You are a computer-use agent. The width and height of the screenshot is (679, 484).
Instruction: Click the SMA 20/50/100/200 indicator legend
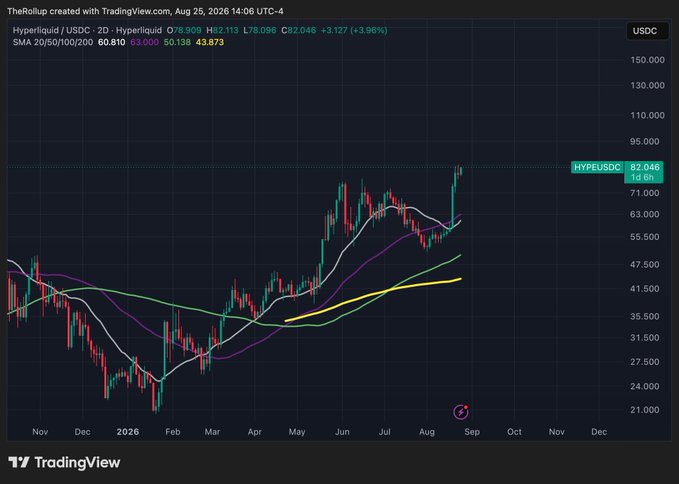(x=53, y=42)
